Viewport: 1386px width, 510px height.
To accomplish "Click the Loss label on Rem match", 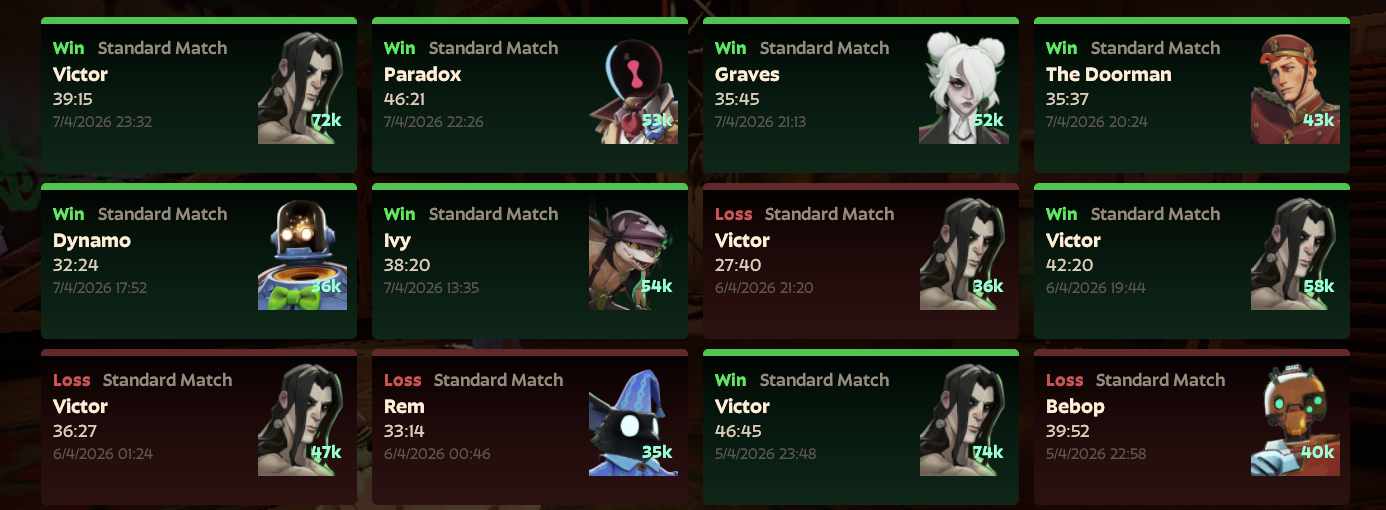I will point(403,380).
